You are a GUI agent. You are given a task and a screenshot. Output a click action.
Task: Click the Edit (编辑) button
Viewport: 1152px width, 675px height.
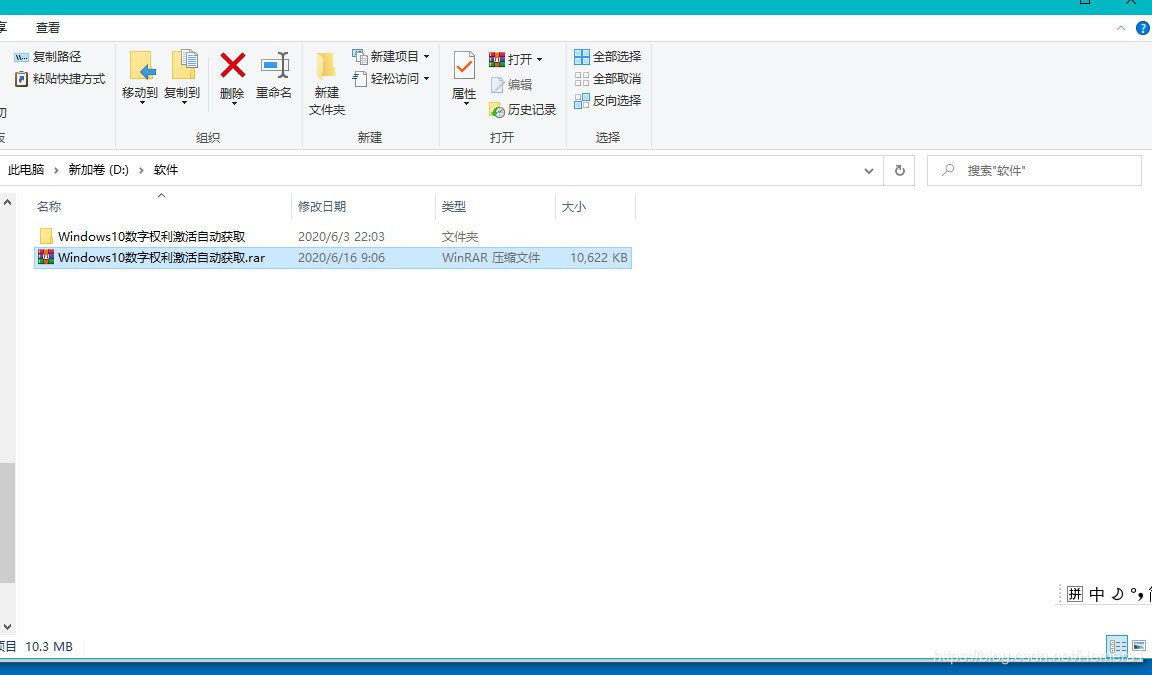[x=510, y=85]
